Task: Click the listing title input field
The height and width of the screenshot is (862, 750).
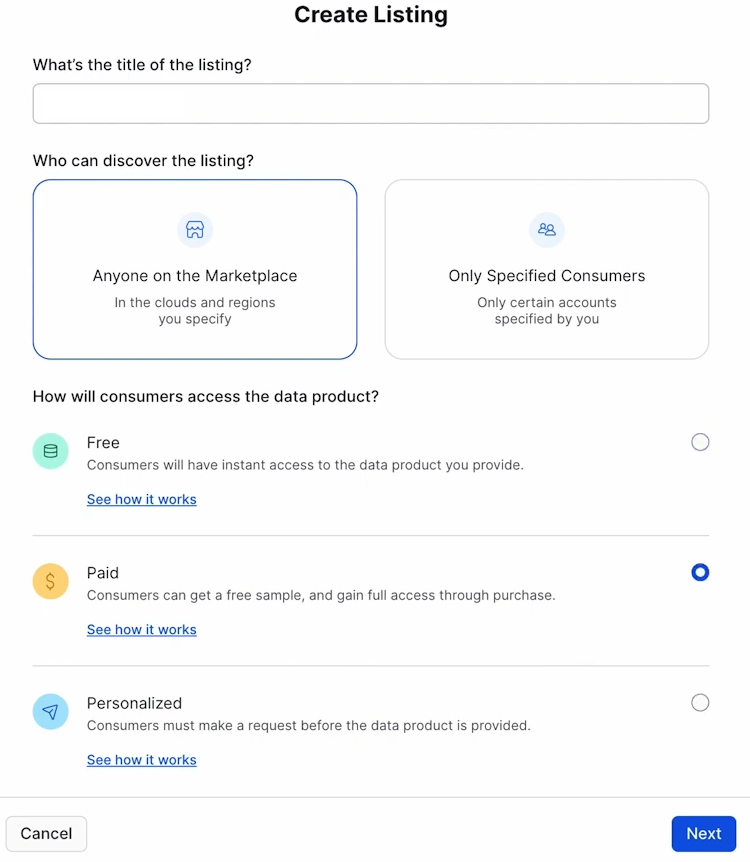Action: (370, 103)
